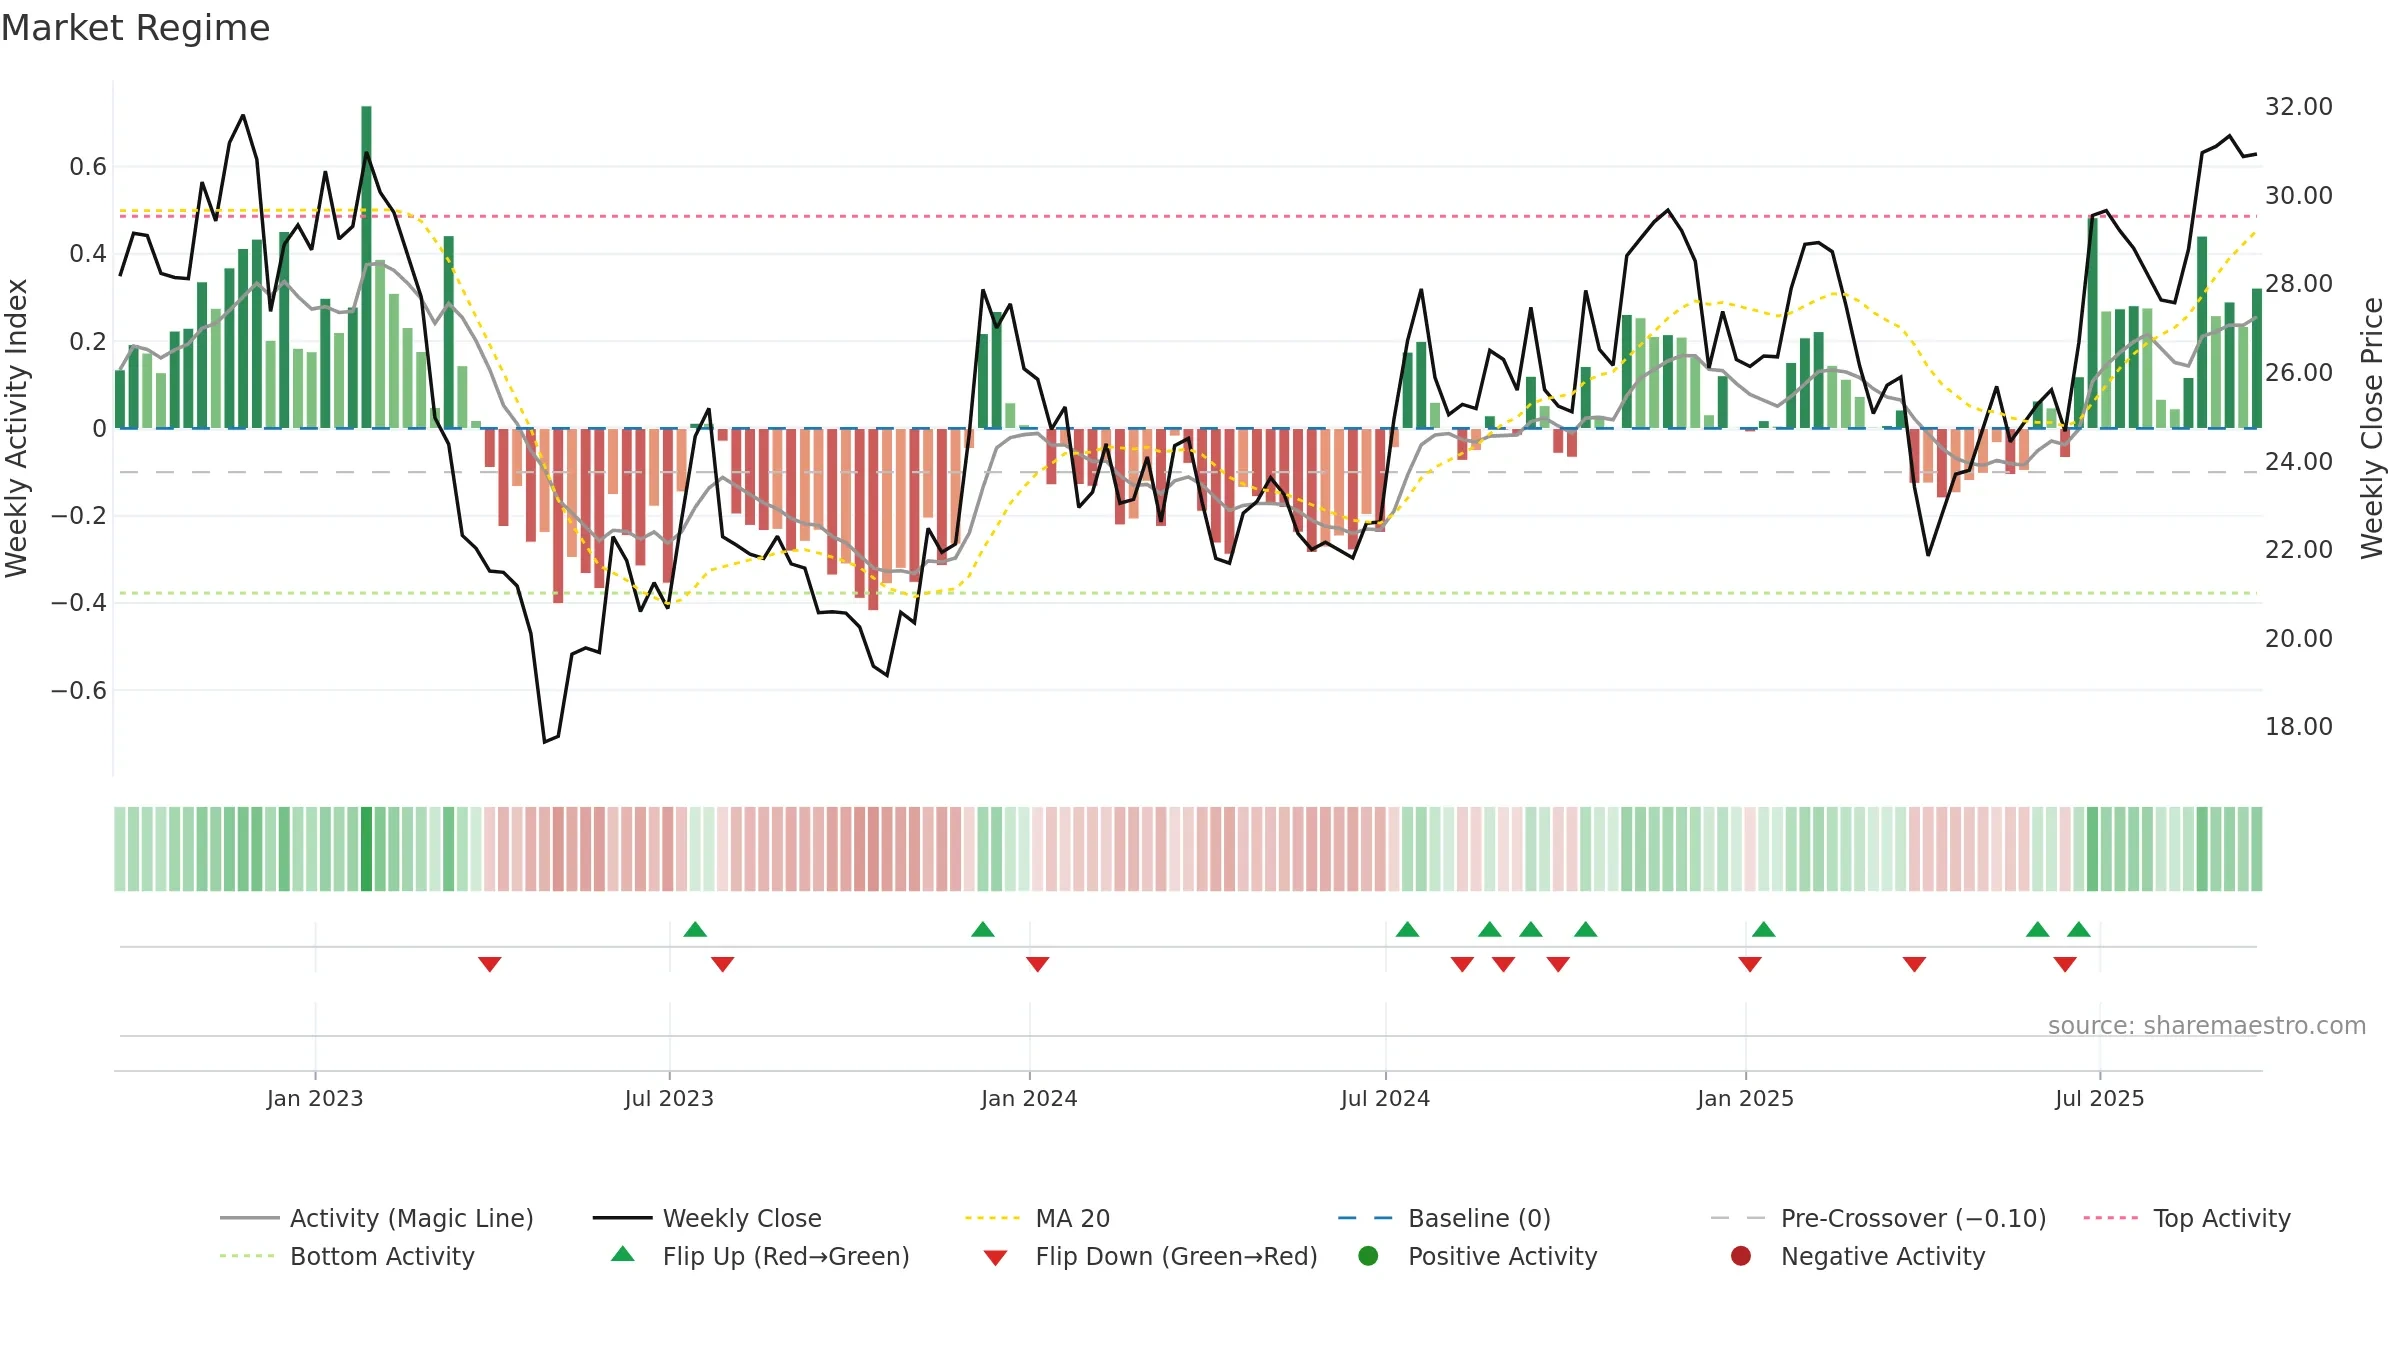Screen dimensions: 2400x1350
Task: Click the last flip-up marker before Jul 2025
Action: point(2079,929)
